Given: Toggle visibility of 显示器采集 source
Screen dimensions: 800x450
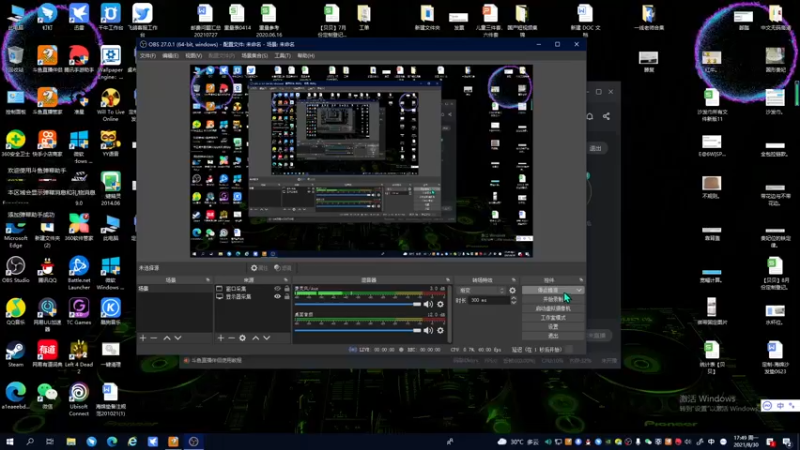Looking at the screenshot, I should tap(278, 296).
